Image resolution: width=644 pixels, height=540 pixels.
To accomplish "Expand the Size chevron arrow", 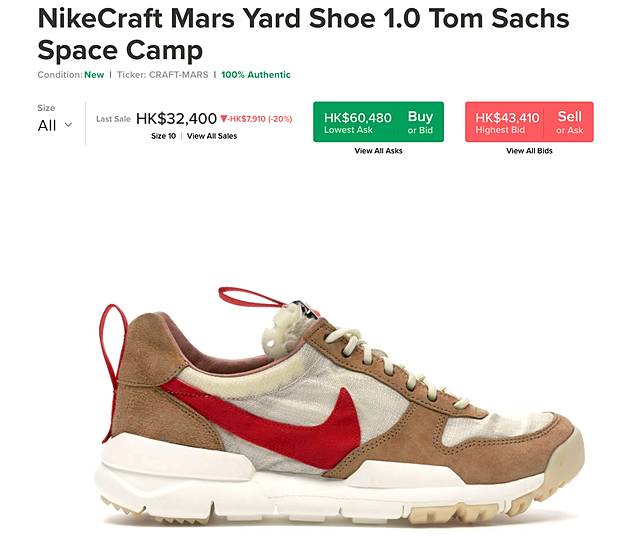I will point(69,125).
